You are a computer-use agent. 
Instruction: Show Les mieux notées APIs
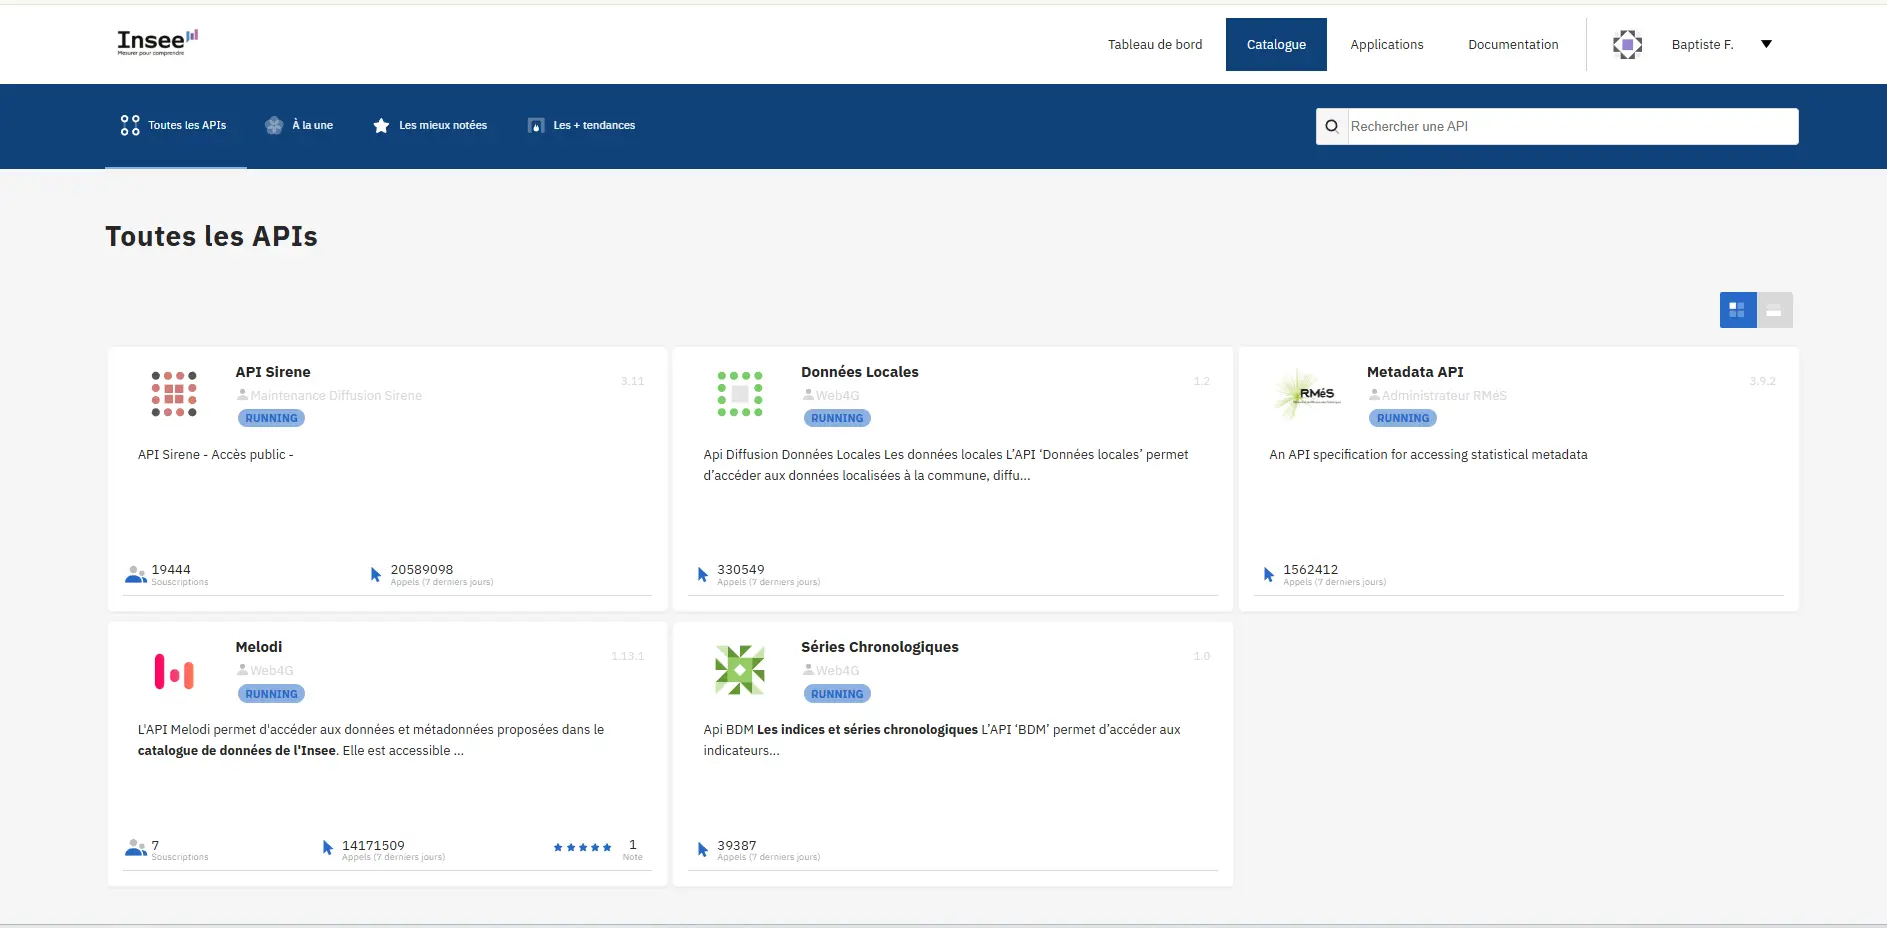tap(430, 126)
